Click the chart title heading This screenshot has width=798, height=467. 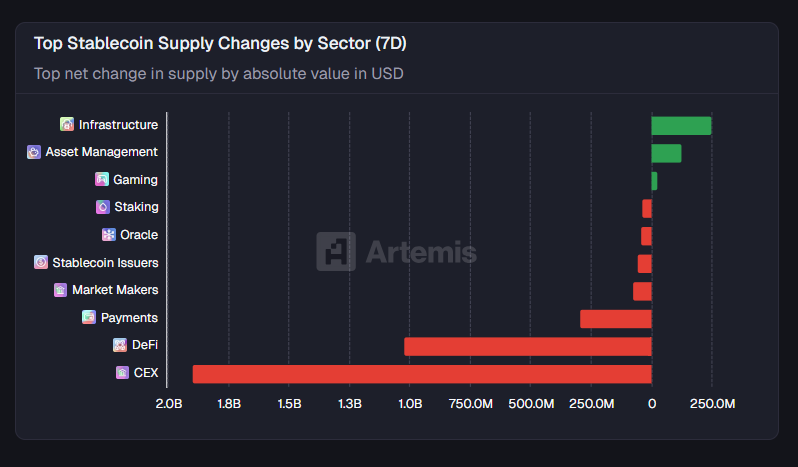pyautogui.click(x=220, y=44)
